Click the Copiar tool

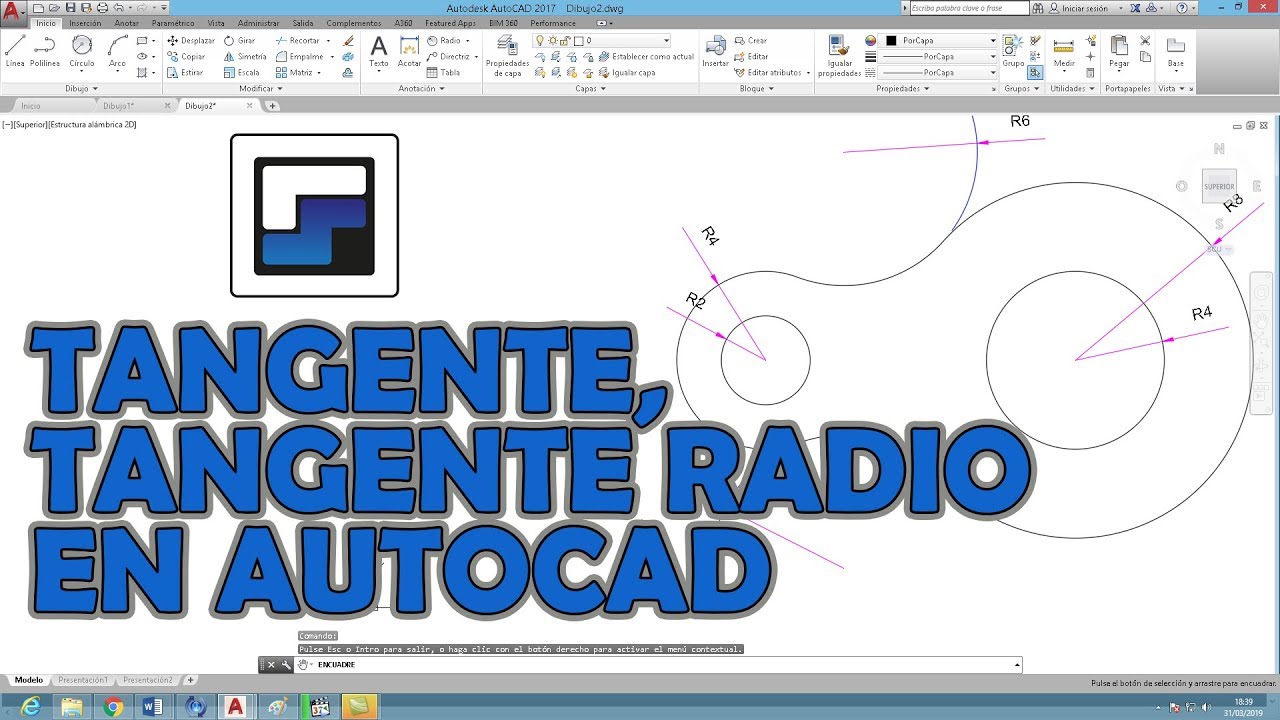[186, 57]
